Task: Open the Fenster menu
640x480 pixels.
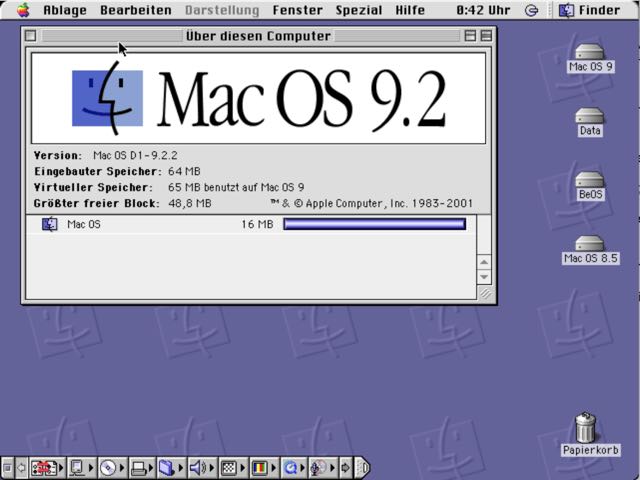Action: [x=298, y=10]
